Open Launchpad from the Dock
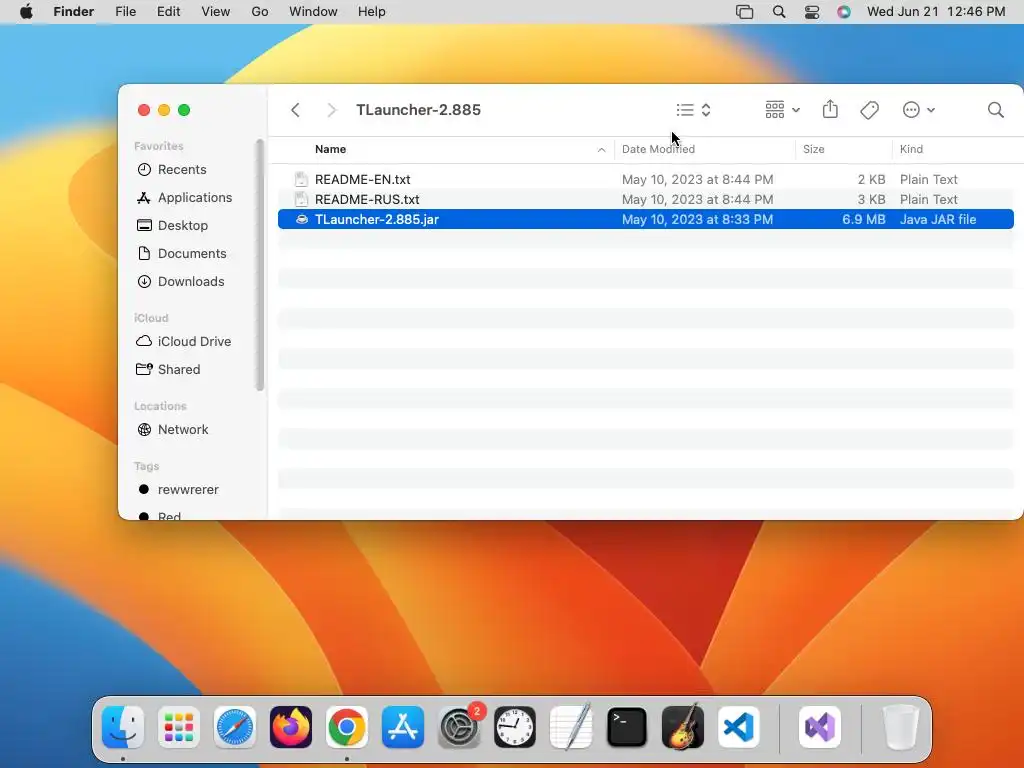Screen dimensions: 1024x768 [x=179, y=727]
